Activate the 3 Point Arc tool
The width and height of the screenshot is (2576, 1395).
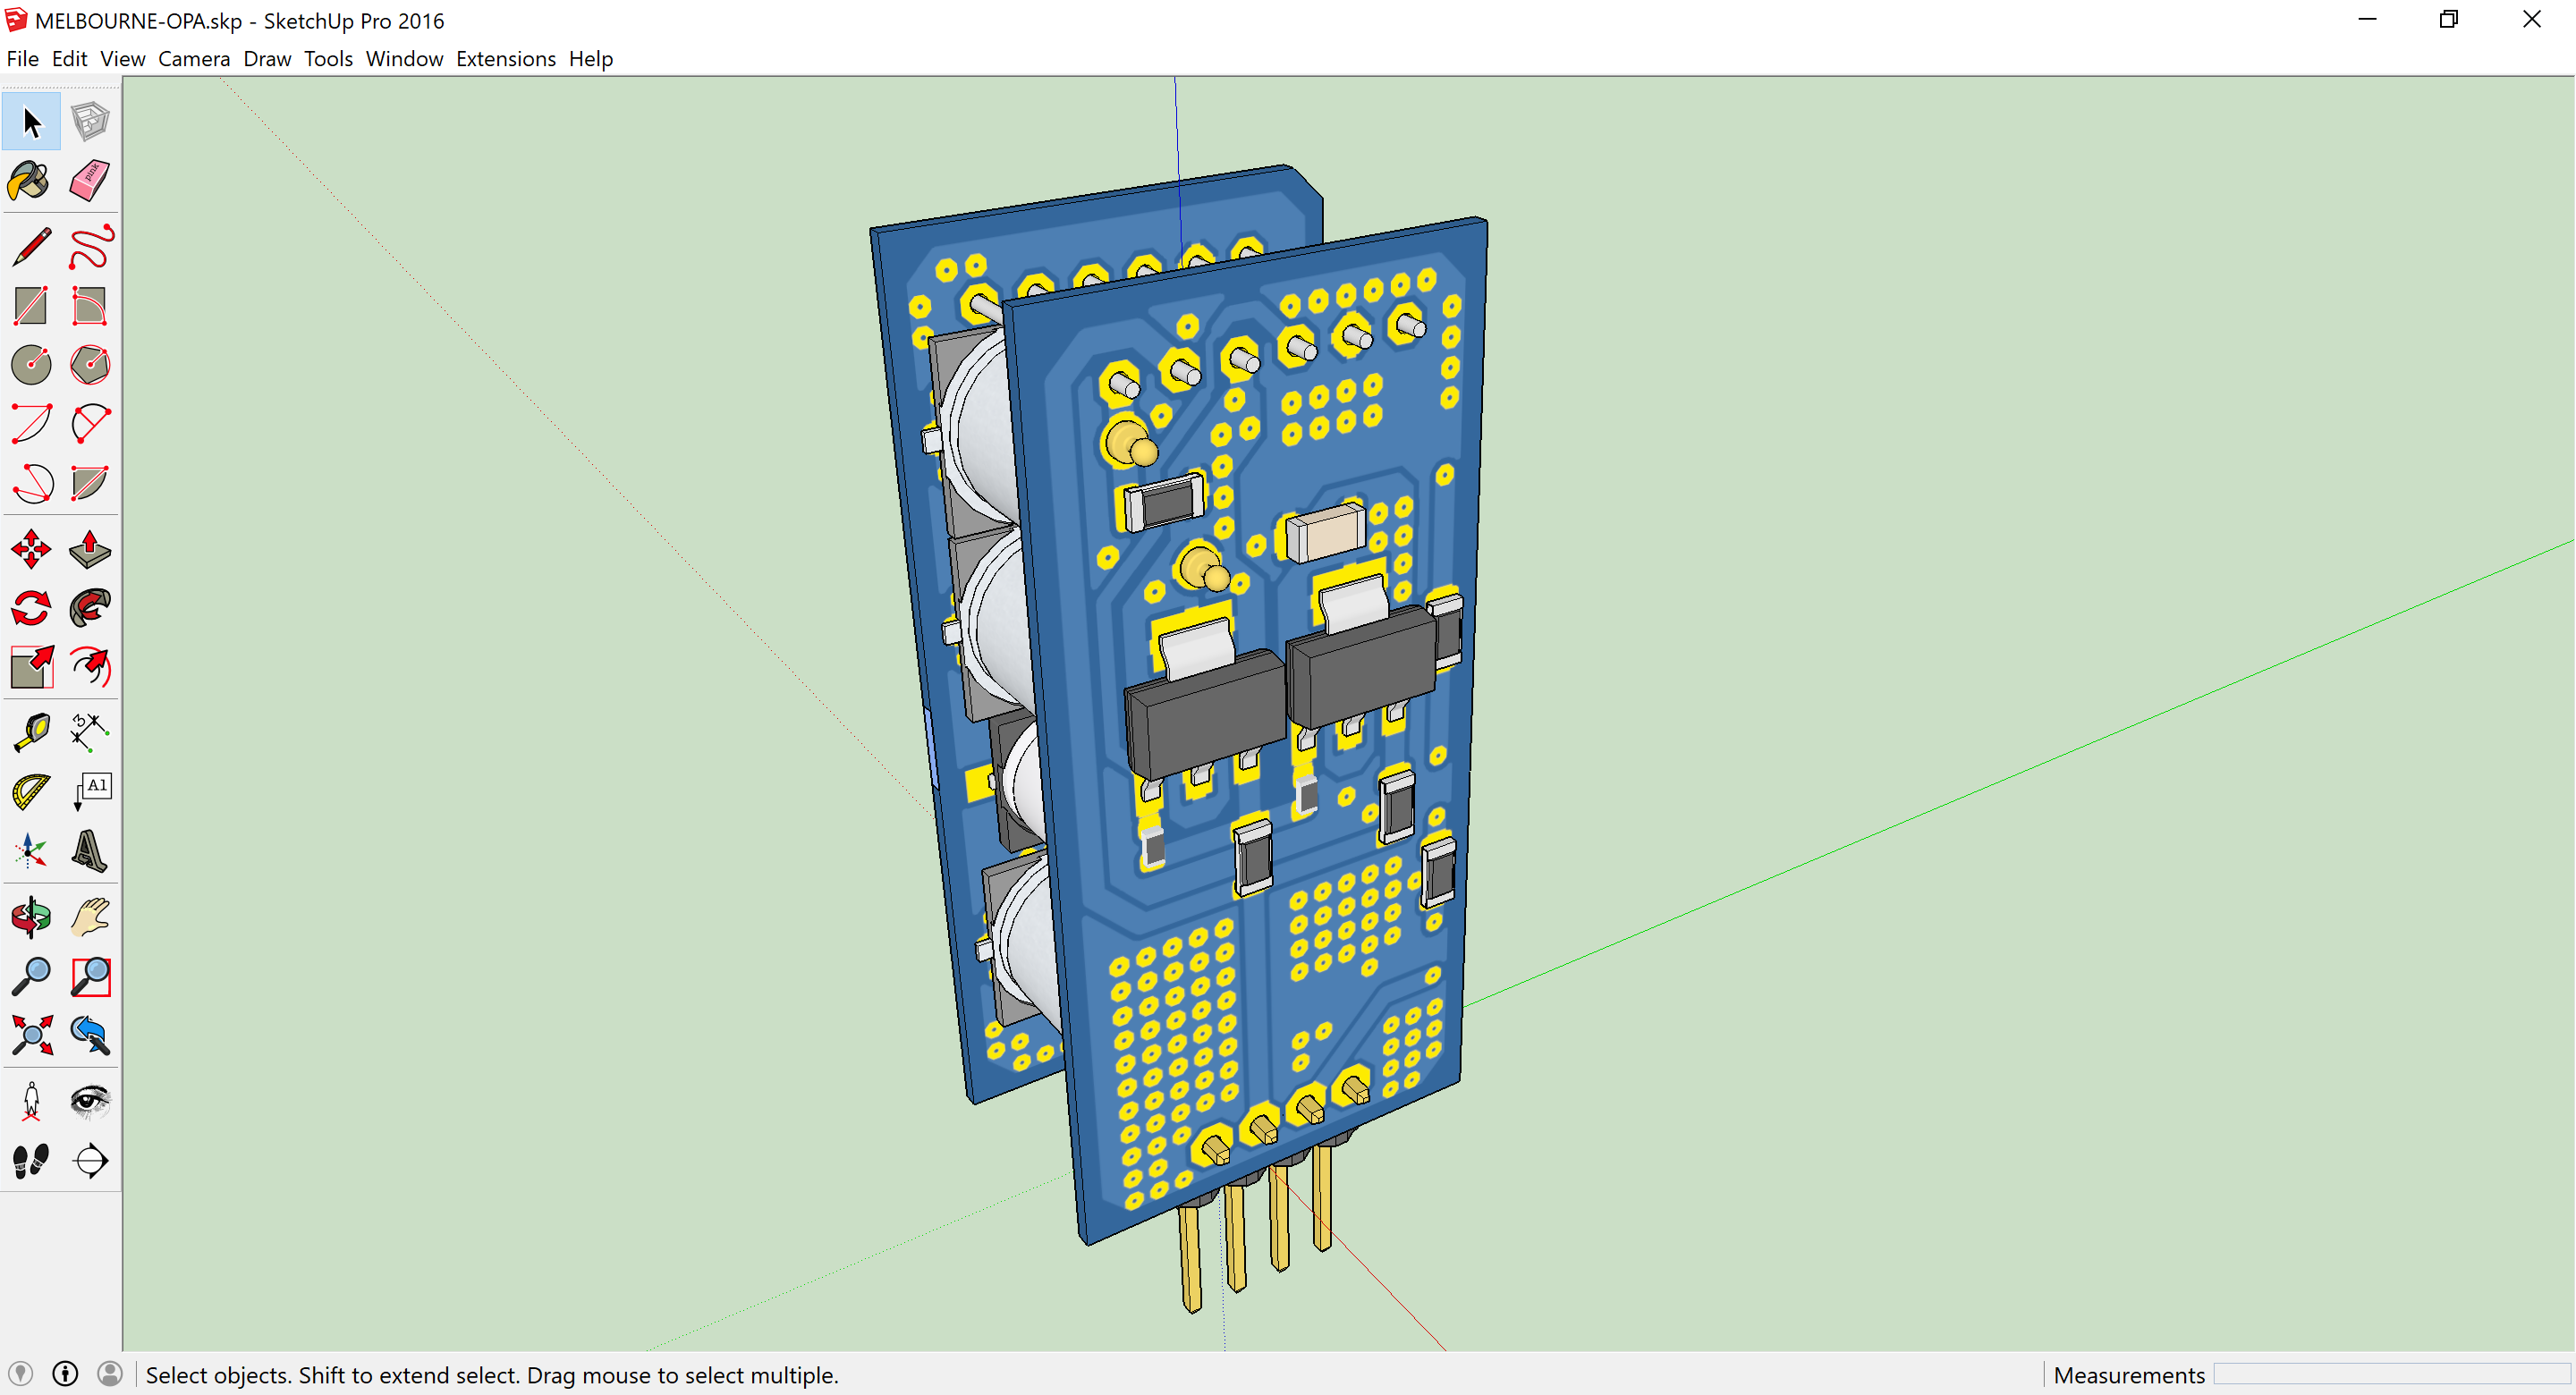(x=31, y=483)
